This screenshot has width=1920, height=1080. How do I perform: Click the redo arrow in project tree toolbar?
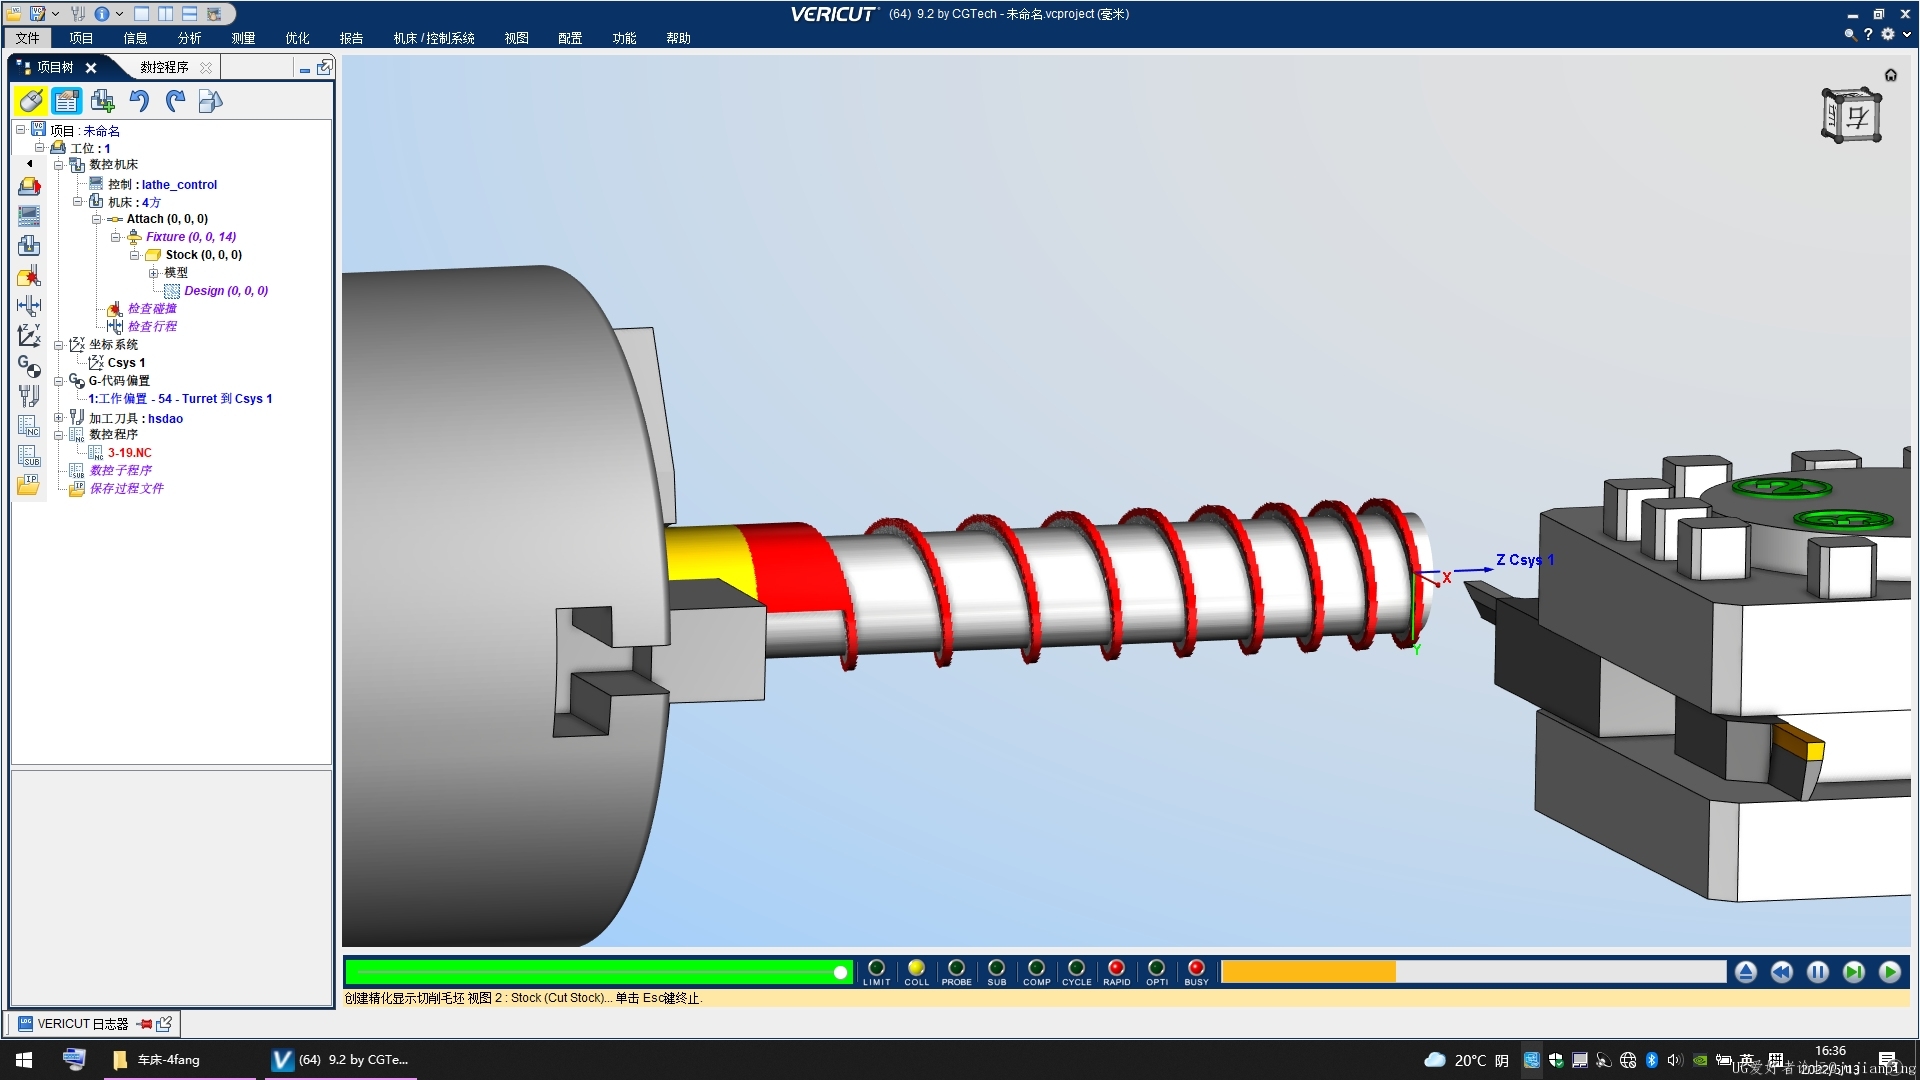pos(175,101)
